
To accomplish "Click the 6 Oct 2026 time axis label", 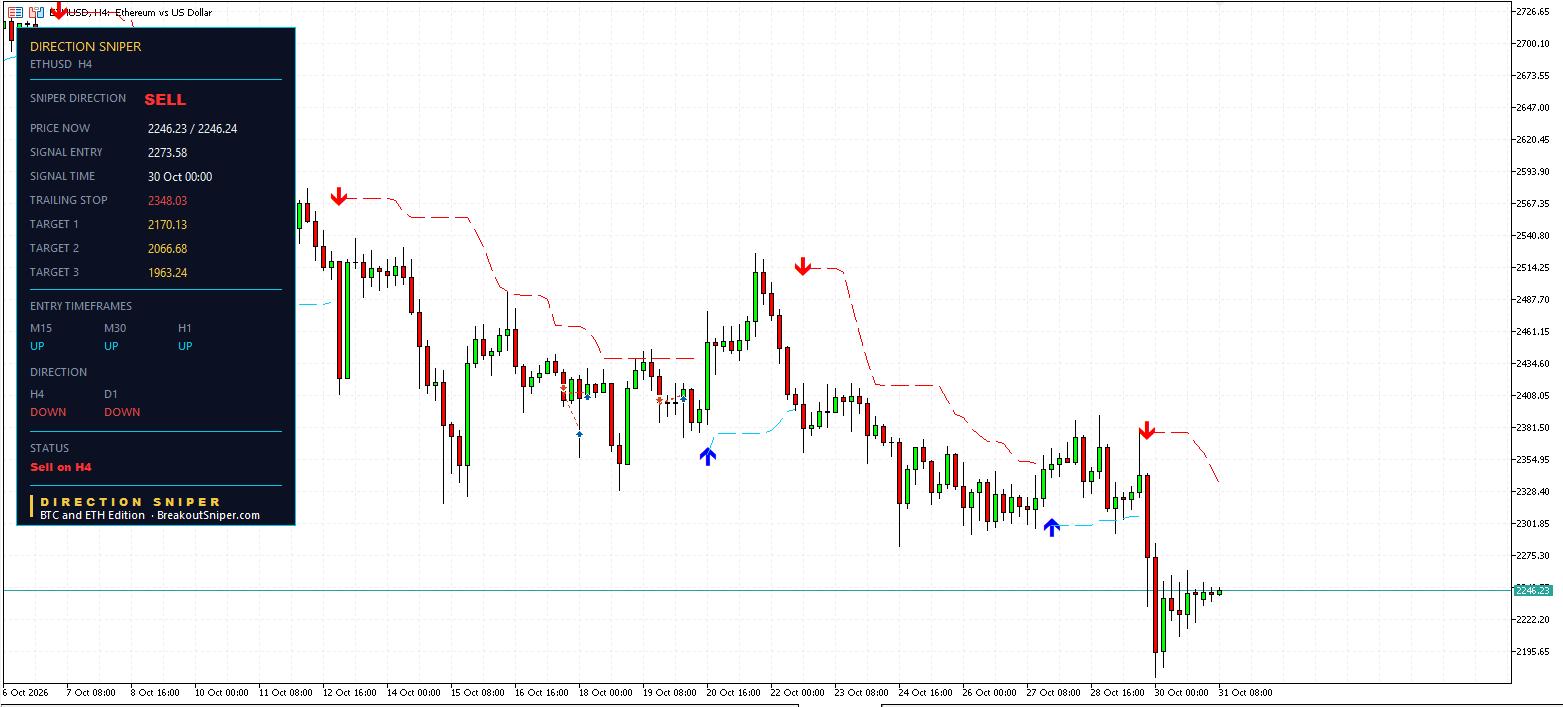I will [x=26, y=692].
